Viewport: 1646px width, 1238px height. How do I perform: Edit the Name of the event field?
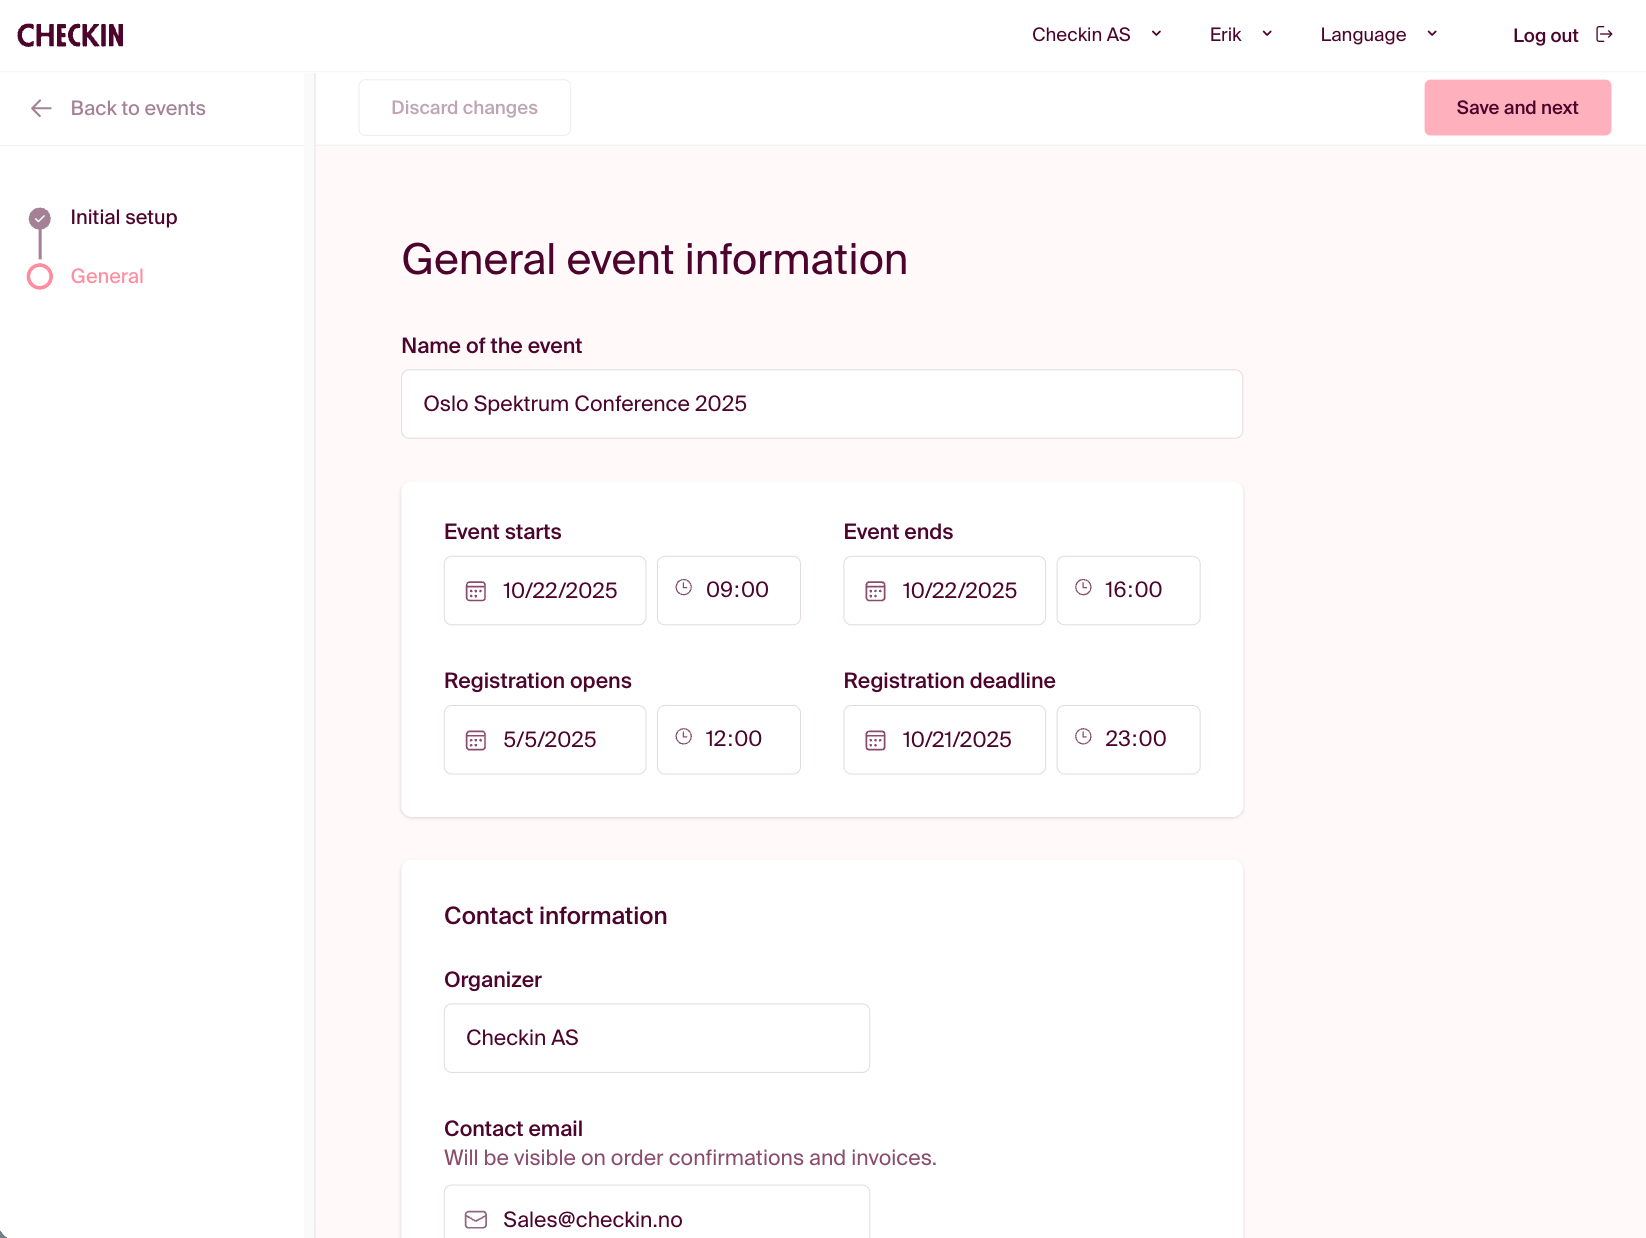(821, 404)
